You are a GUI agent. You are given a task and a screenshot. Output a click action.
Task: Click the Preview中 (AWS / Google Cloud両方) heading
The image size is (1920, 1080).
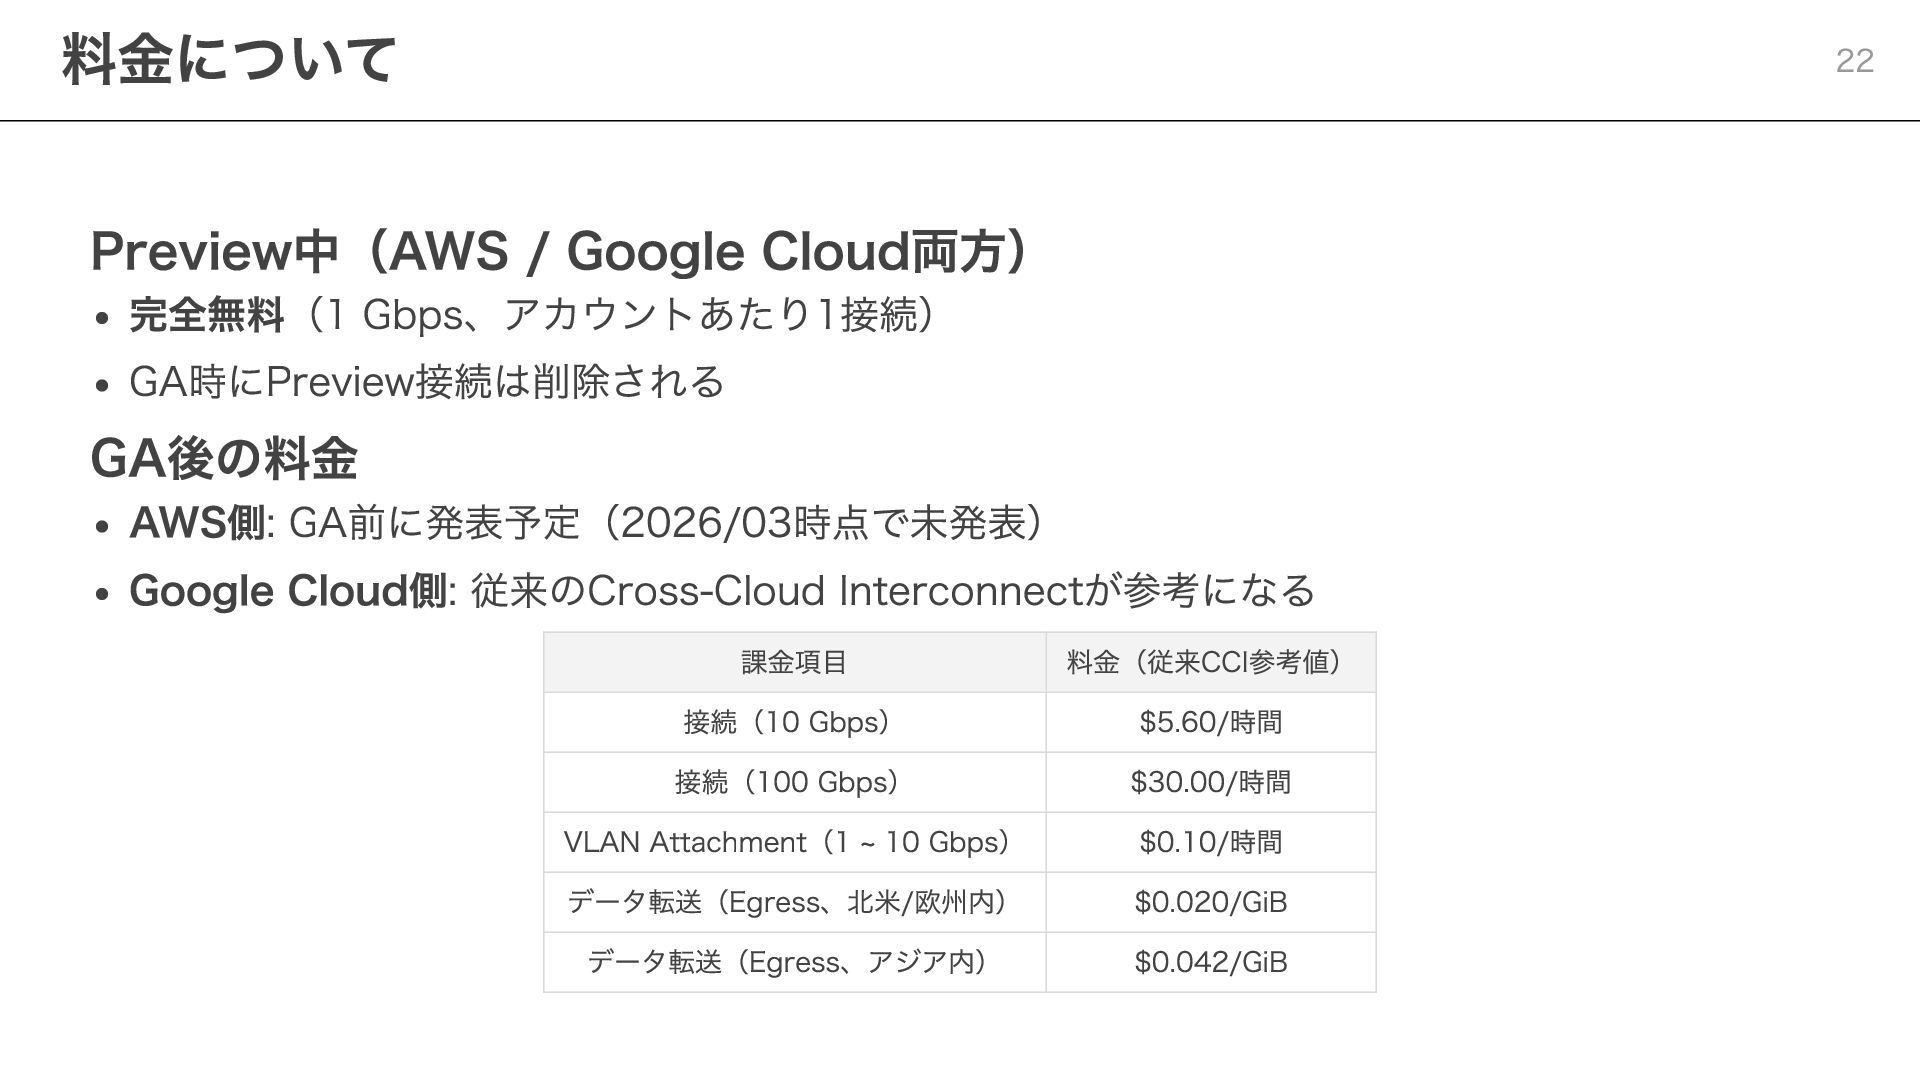point(558,251)
